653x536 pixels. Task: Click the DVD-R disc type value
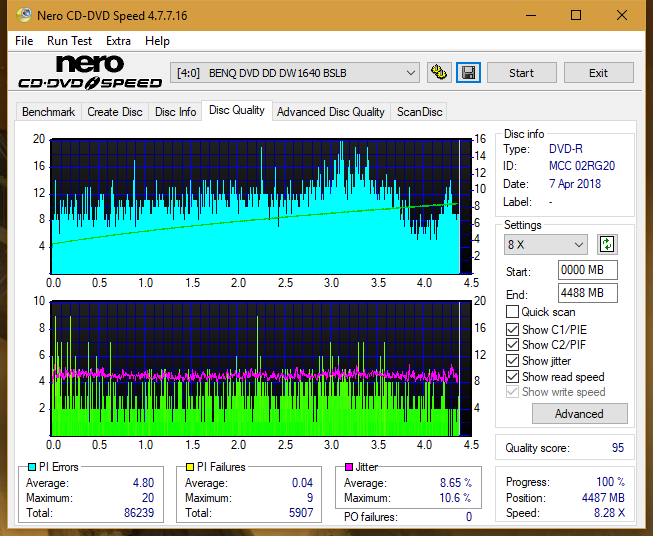coord(566,149)
